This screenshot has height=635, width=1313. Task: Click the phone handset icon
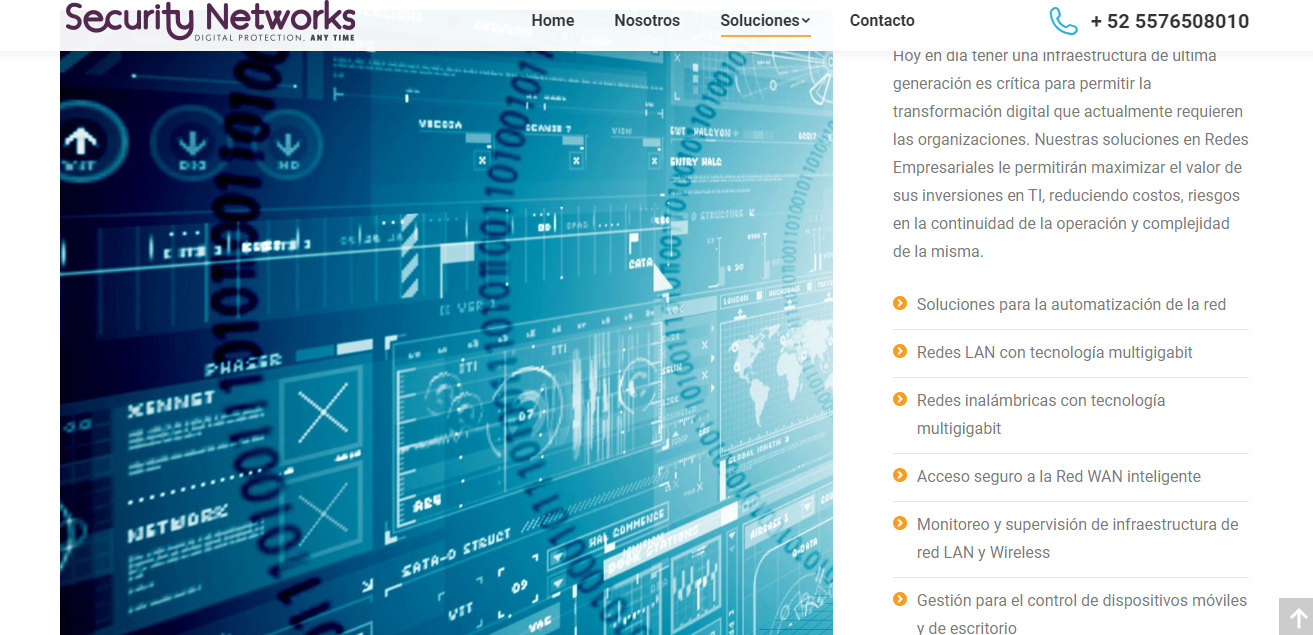click(x=1063, y=21)
